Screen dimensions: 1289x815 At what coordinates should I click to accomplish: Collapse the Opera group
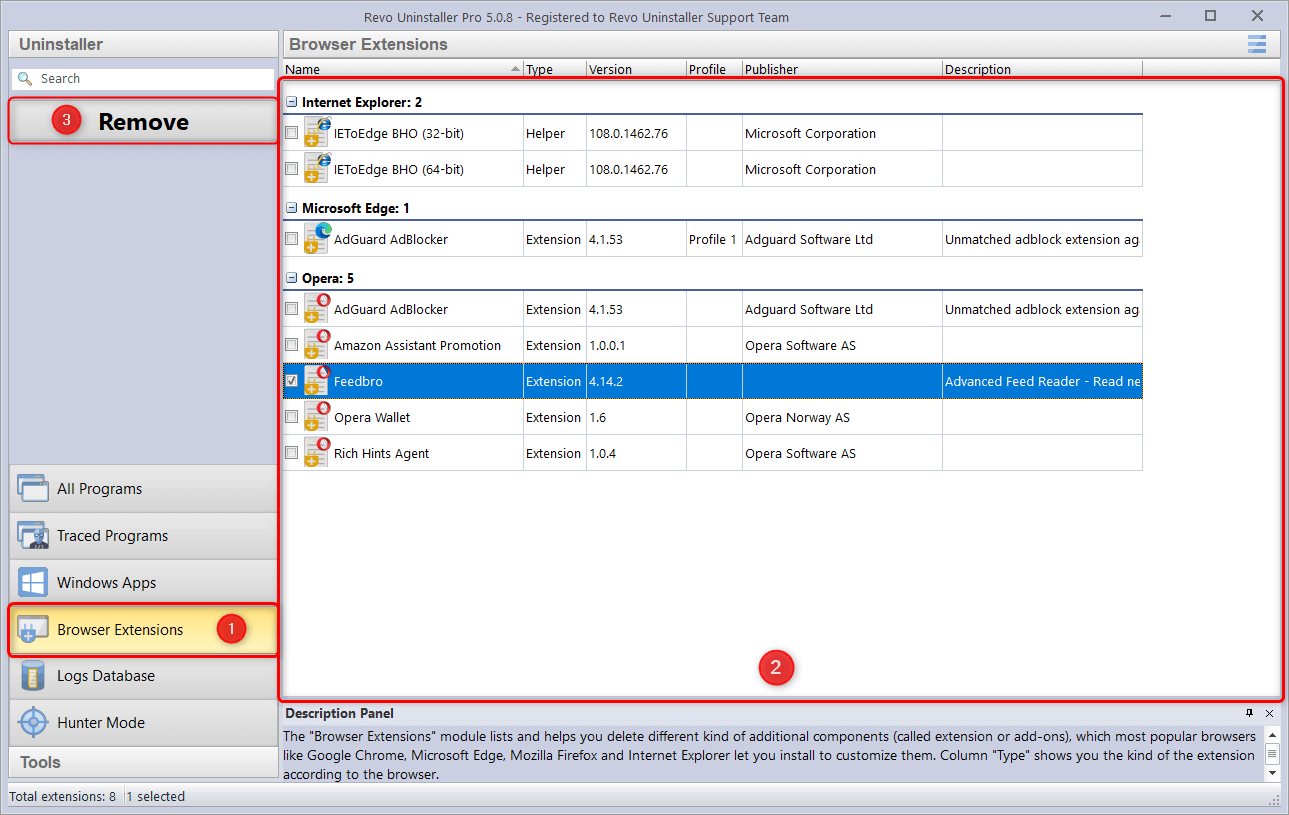(291, 278)
